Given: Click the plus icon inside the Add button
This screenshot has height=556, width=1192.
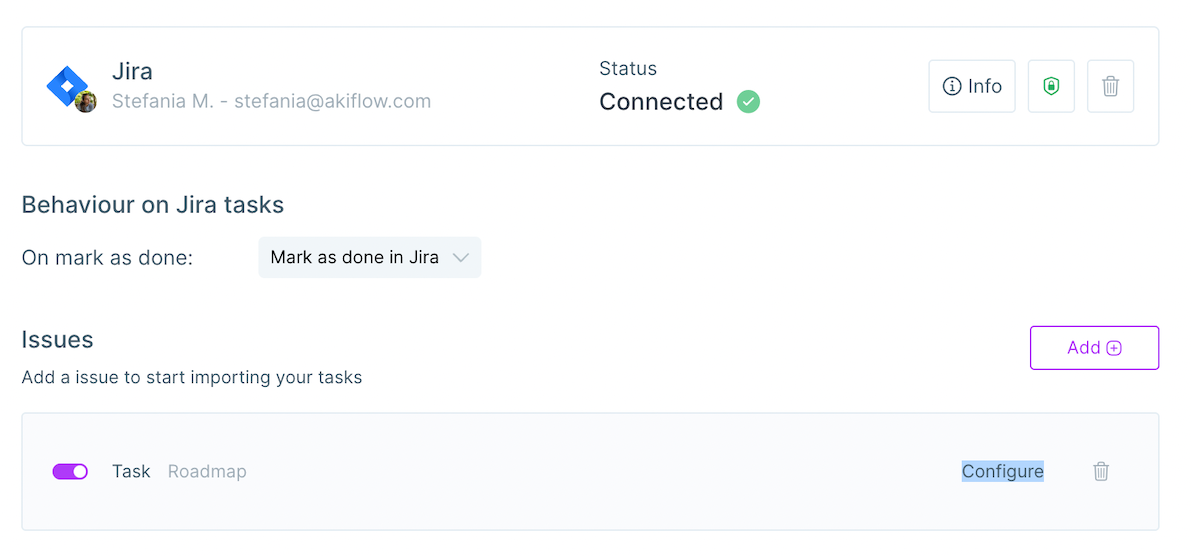Looking at the screenshot, I should (1114, 348).
